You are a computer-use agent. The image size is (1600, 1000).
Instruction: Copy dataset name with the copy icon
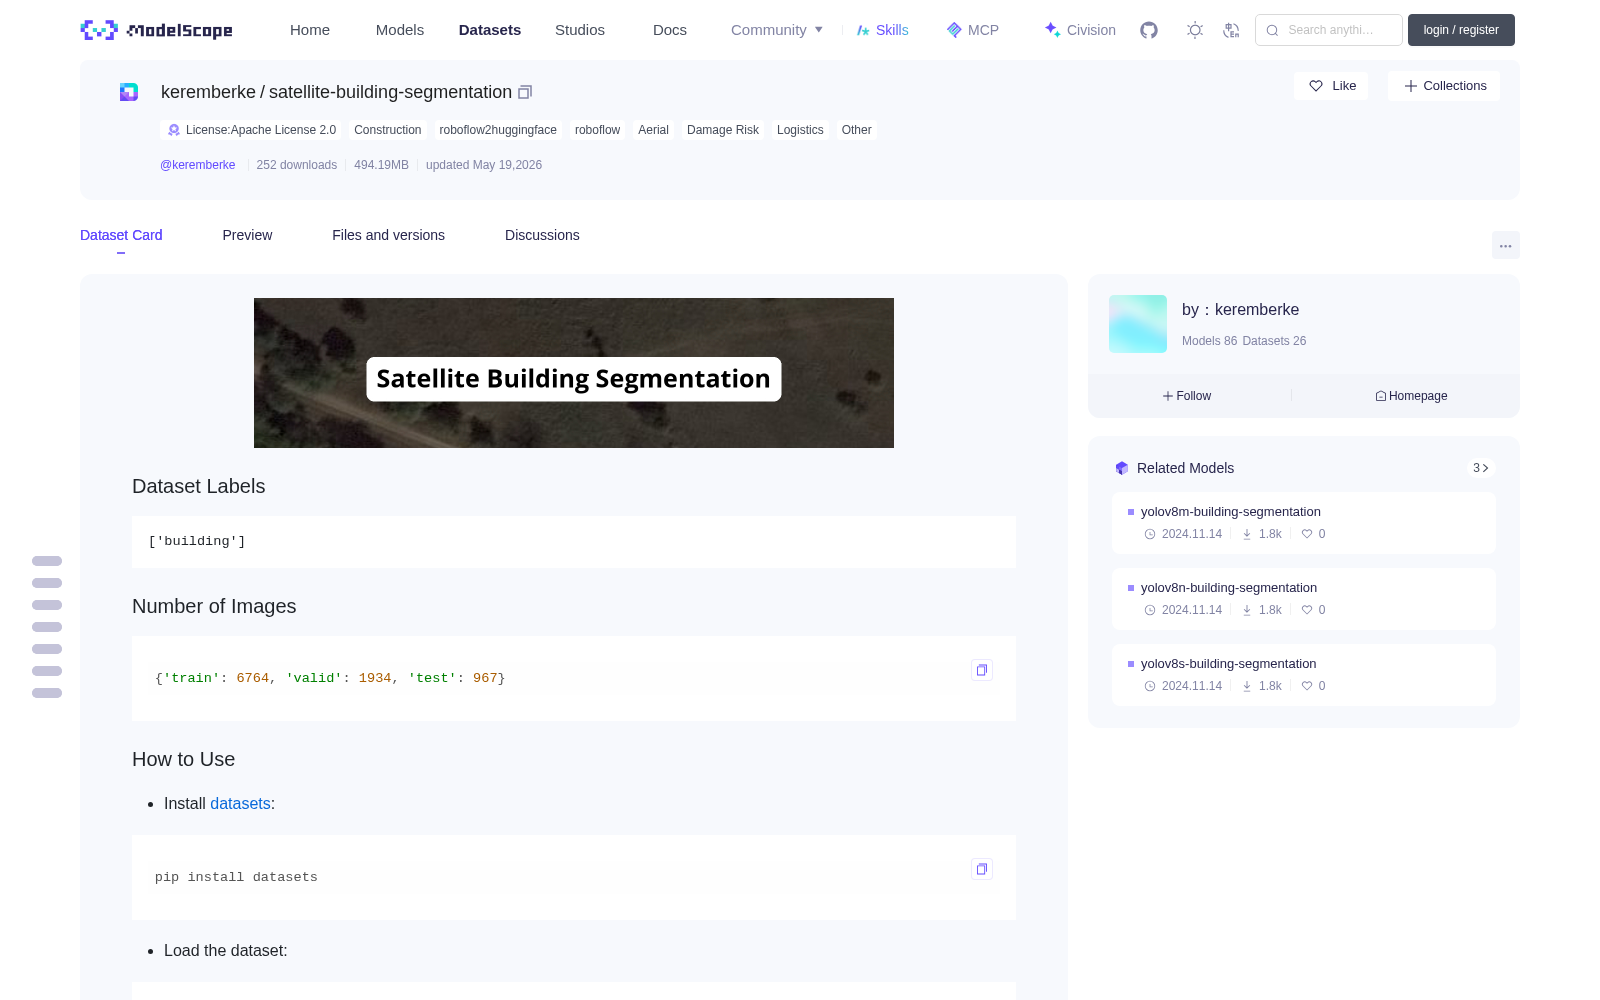(x=525, y=92)
